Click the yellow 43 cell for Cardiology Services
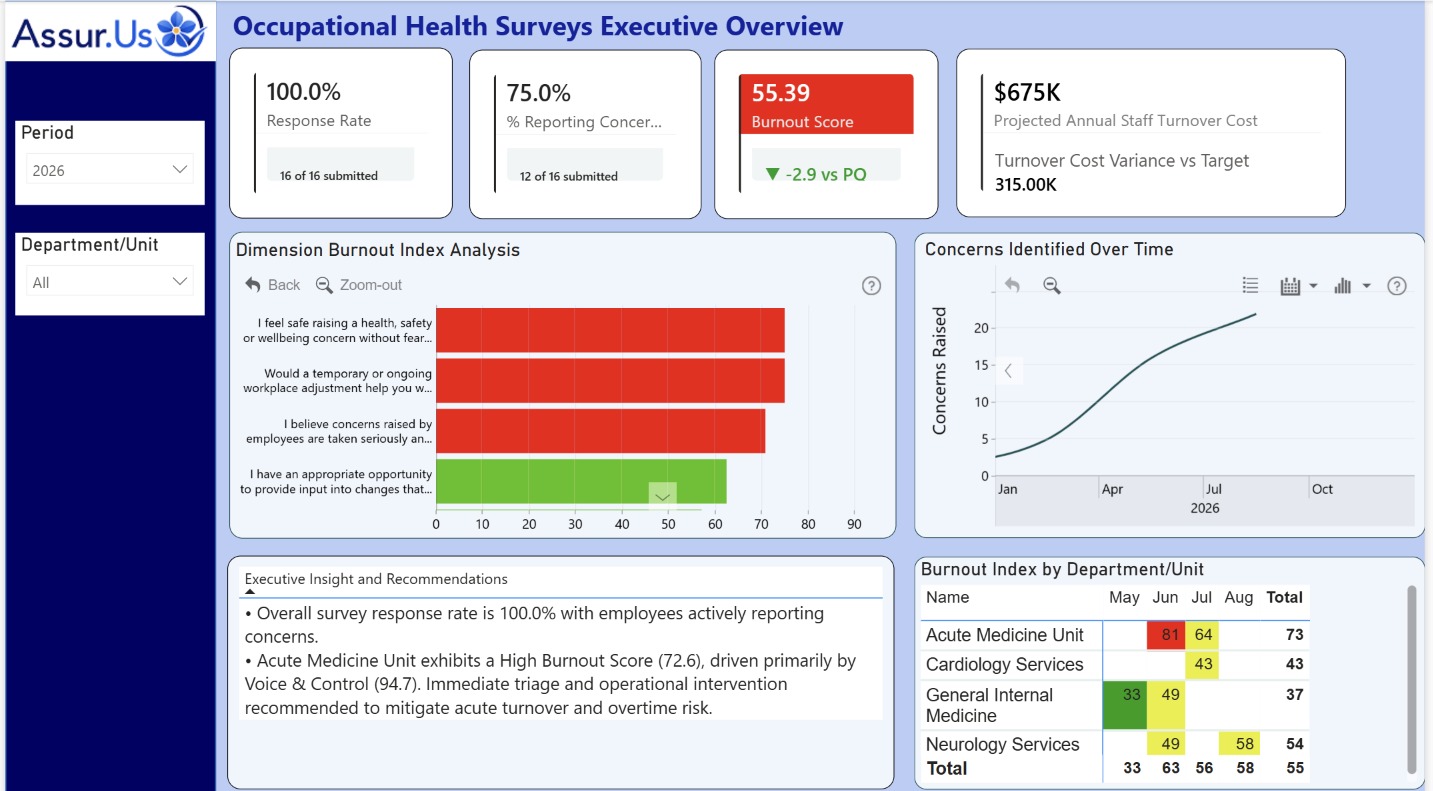The height and width of the screenshot is (791, 1433). tap(1203, 664)
